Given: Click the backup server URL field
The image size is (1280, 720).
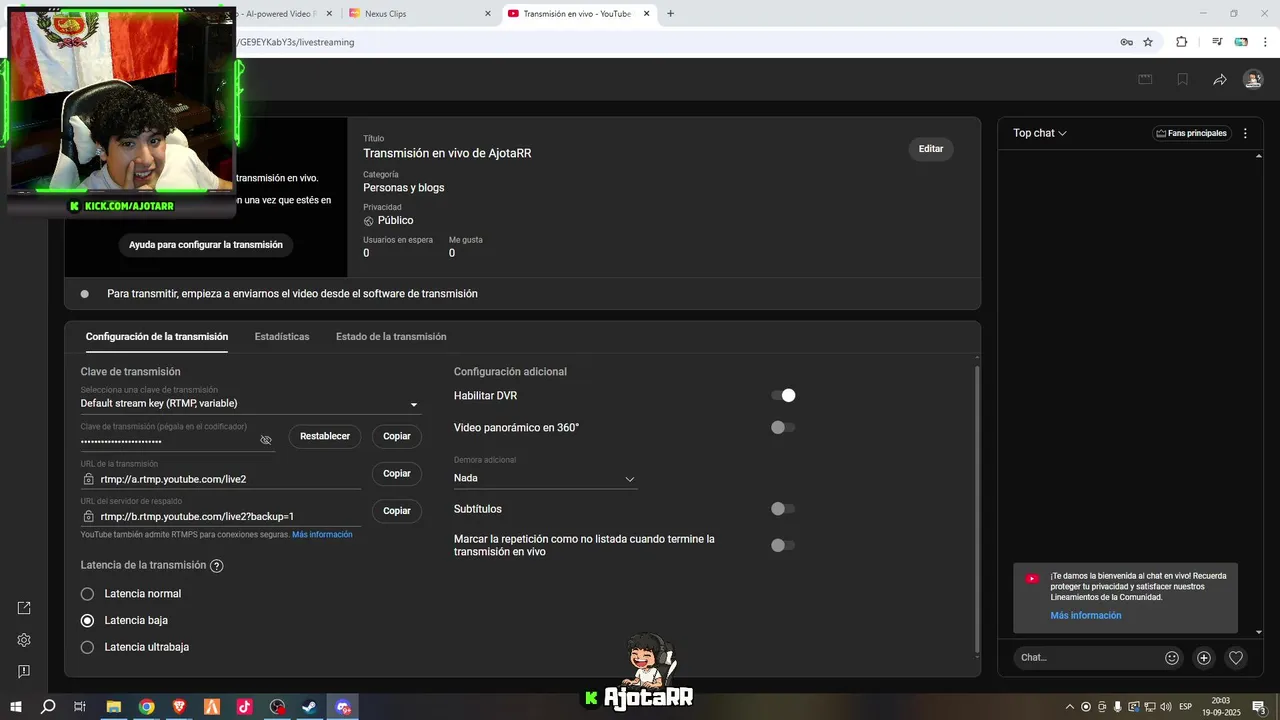Looking at the screenshot, I should coord(221,517).
